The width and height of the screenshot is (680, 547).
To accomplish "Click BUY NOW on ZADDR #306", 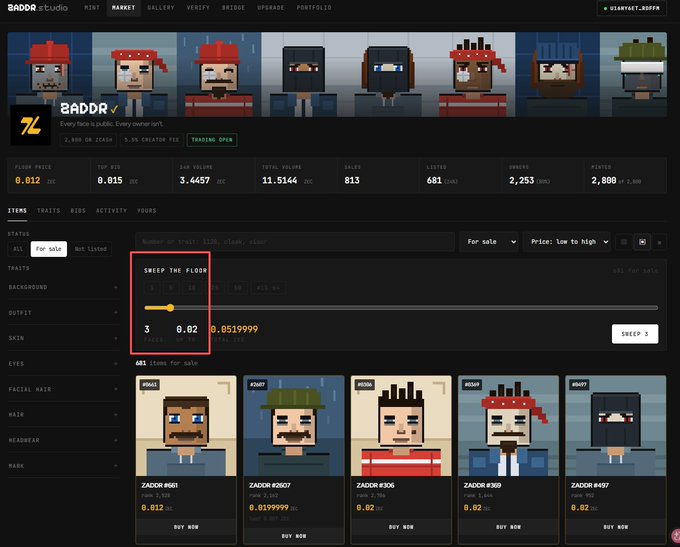I will pos(401,527).
